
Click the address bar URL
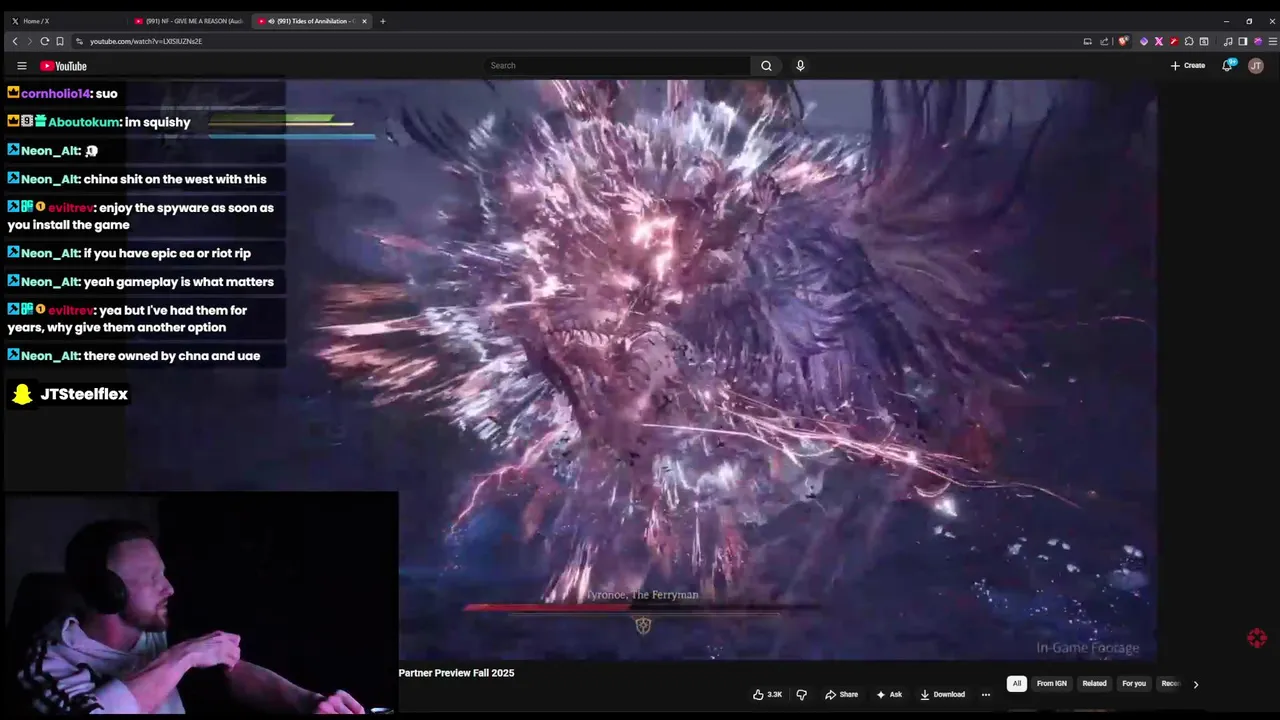tap(146, 41)
